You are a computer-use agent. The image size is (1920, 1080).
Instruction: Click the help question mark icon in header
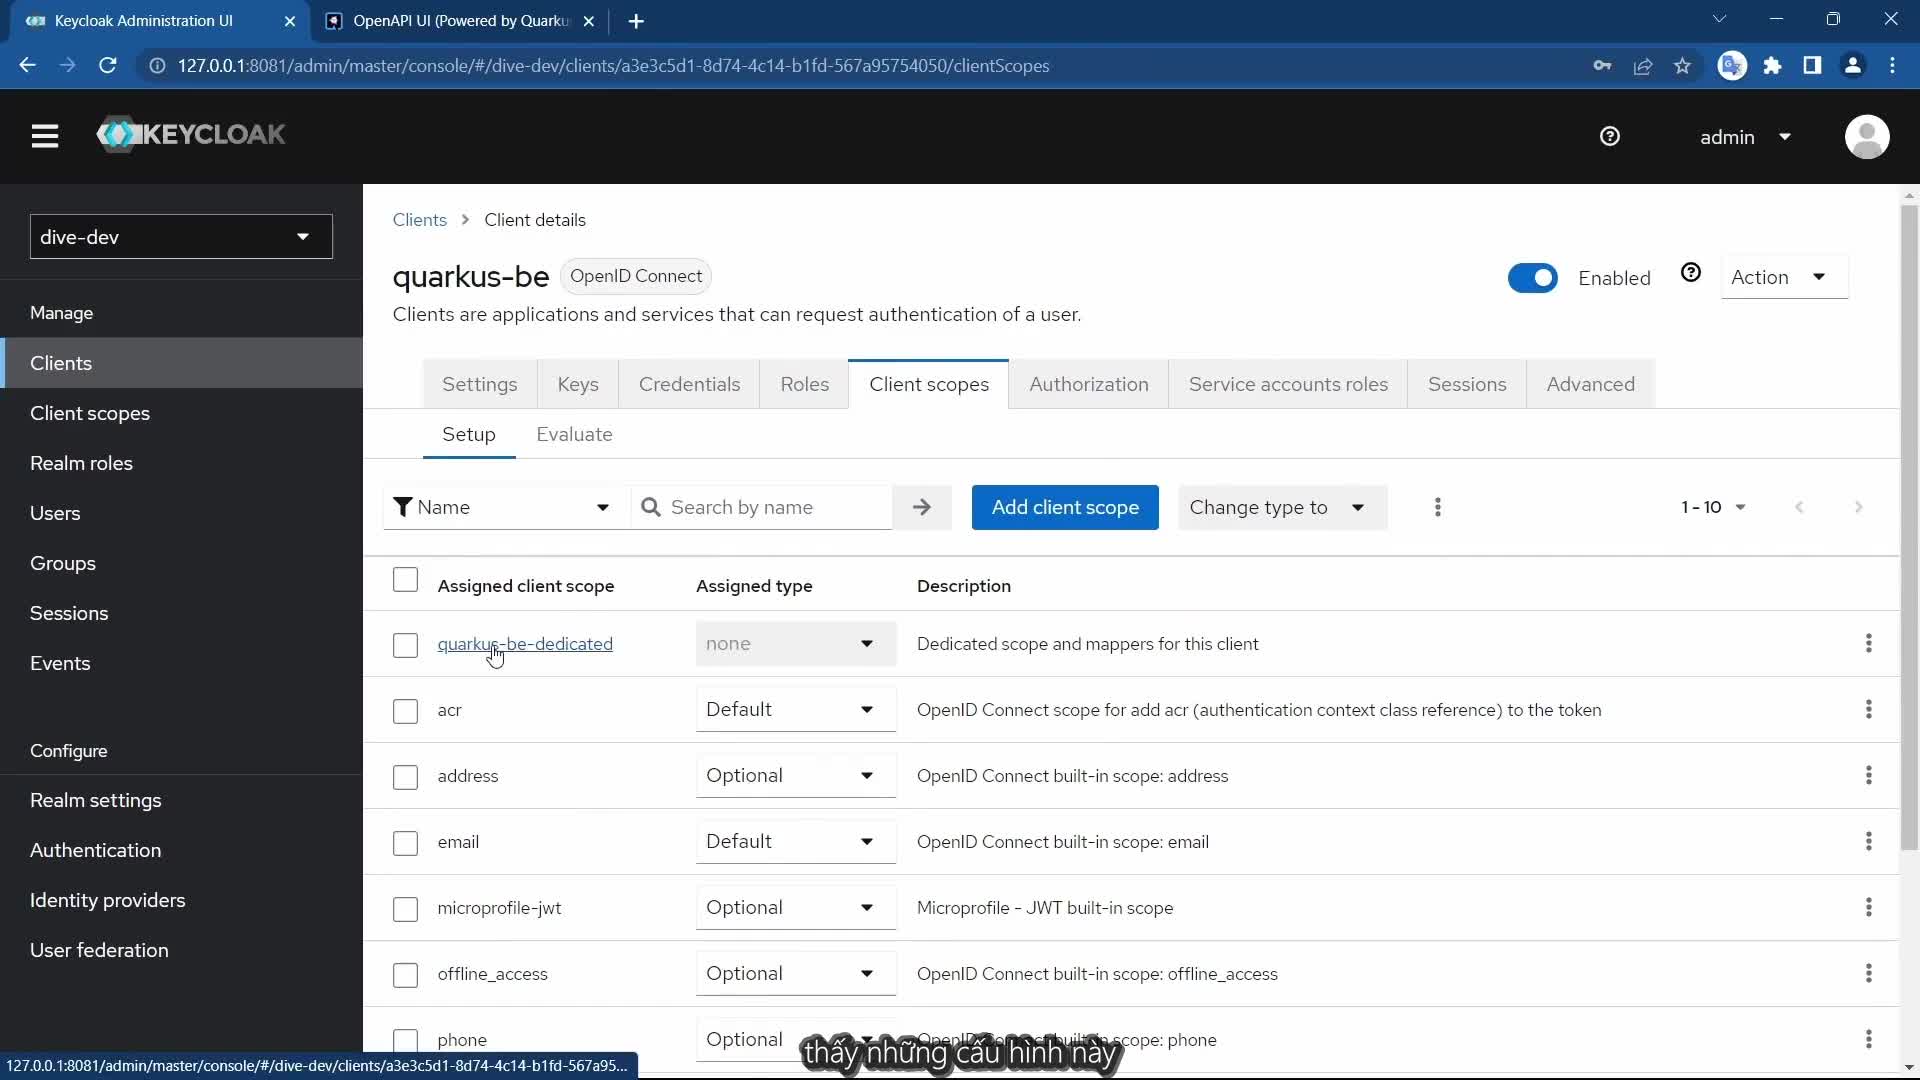tap(1609, 137)
